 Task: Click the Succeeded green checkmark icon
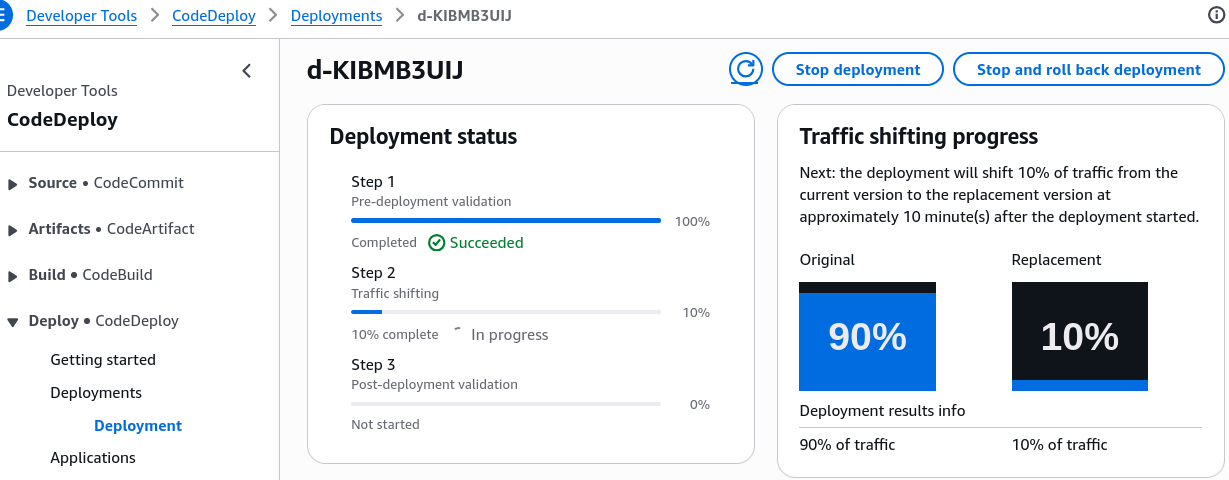pyautogui.click(x=437, y=242)
